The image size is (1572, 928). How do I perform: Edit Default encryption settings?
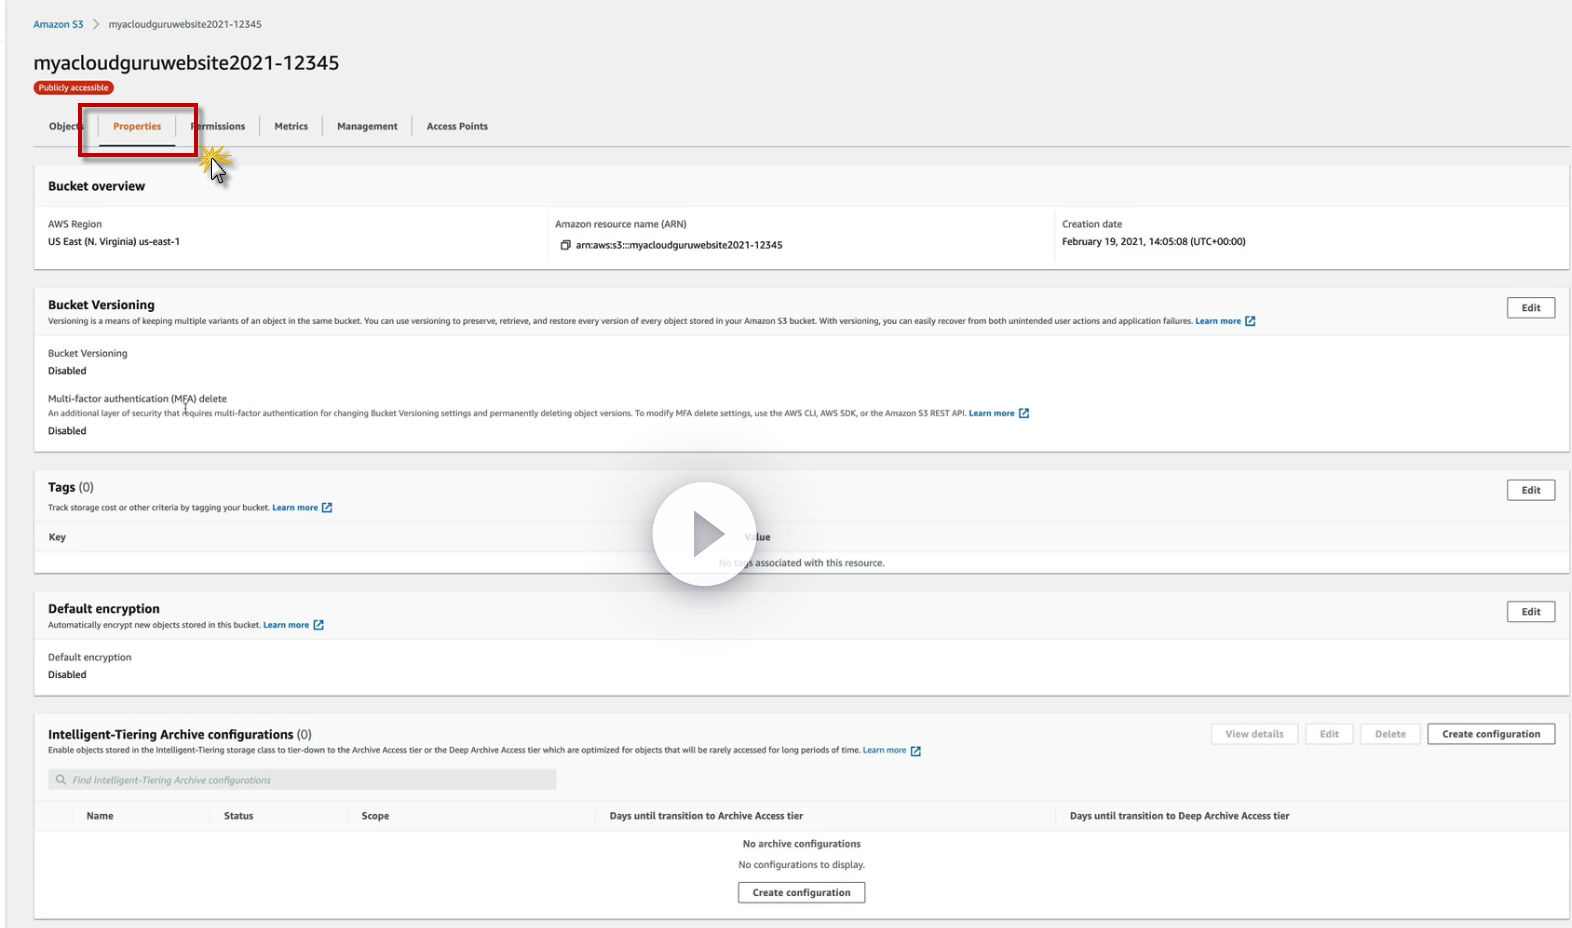click(1531, 612)
